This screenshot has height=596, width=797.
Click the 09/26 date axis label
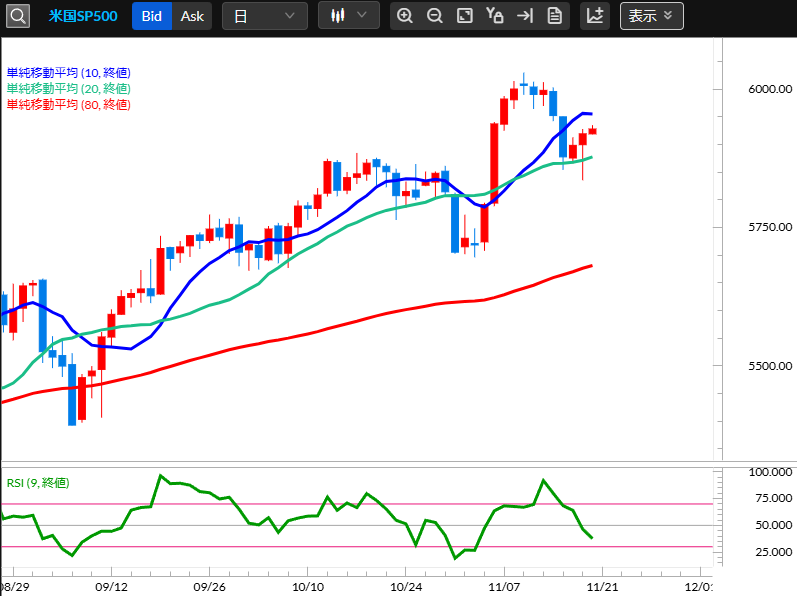point(209,587)
